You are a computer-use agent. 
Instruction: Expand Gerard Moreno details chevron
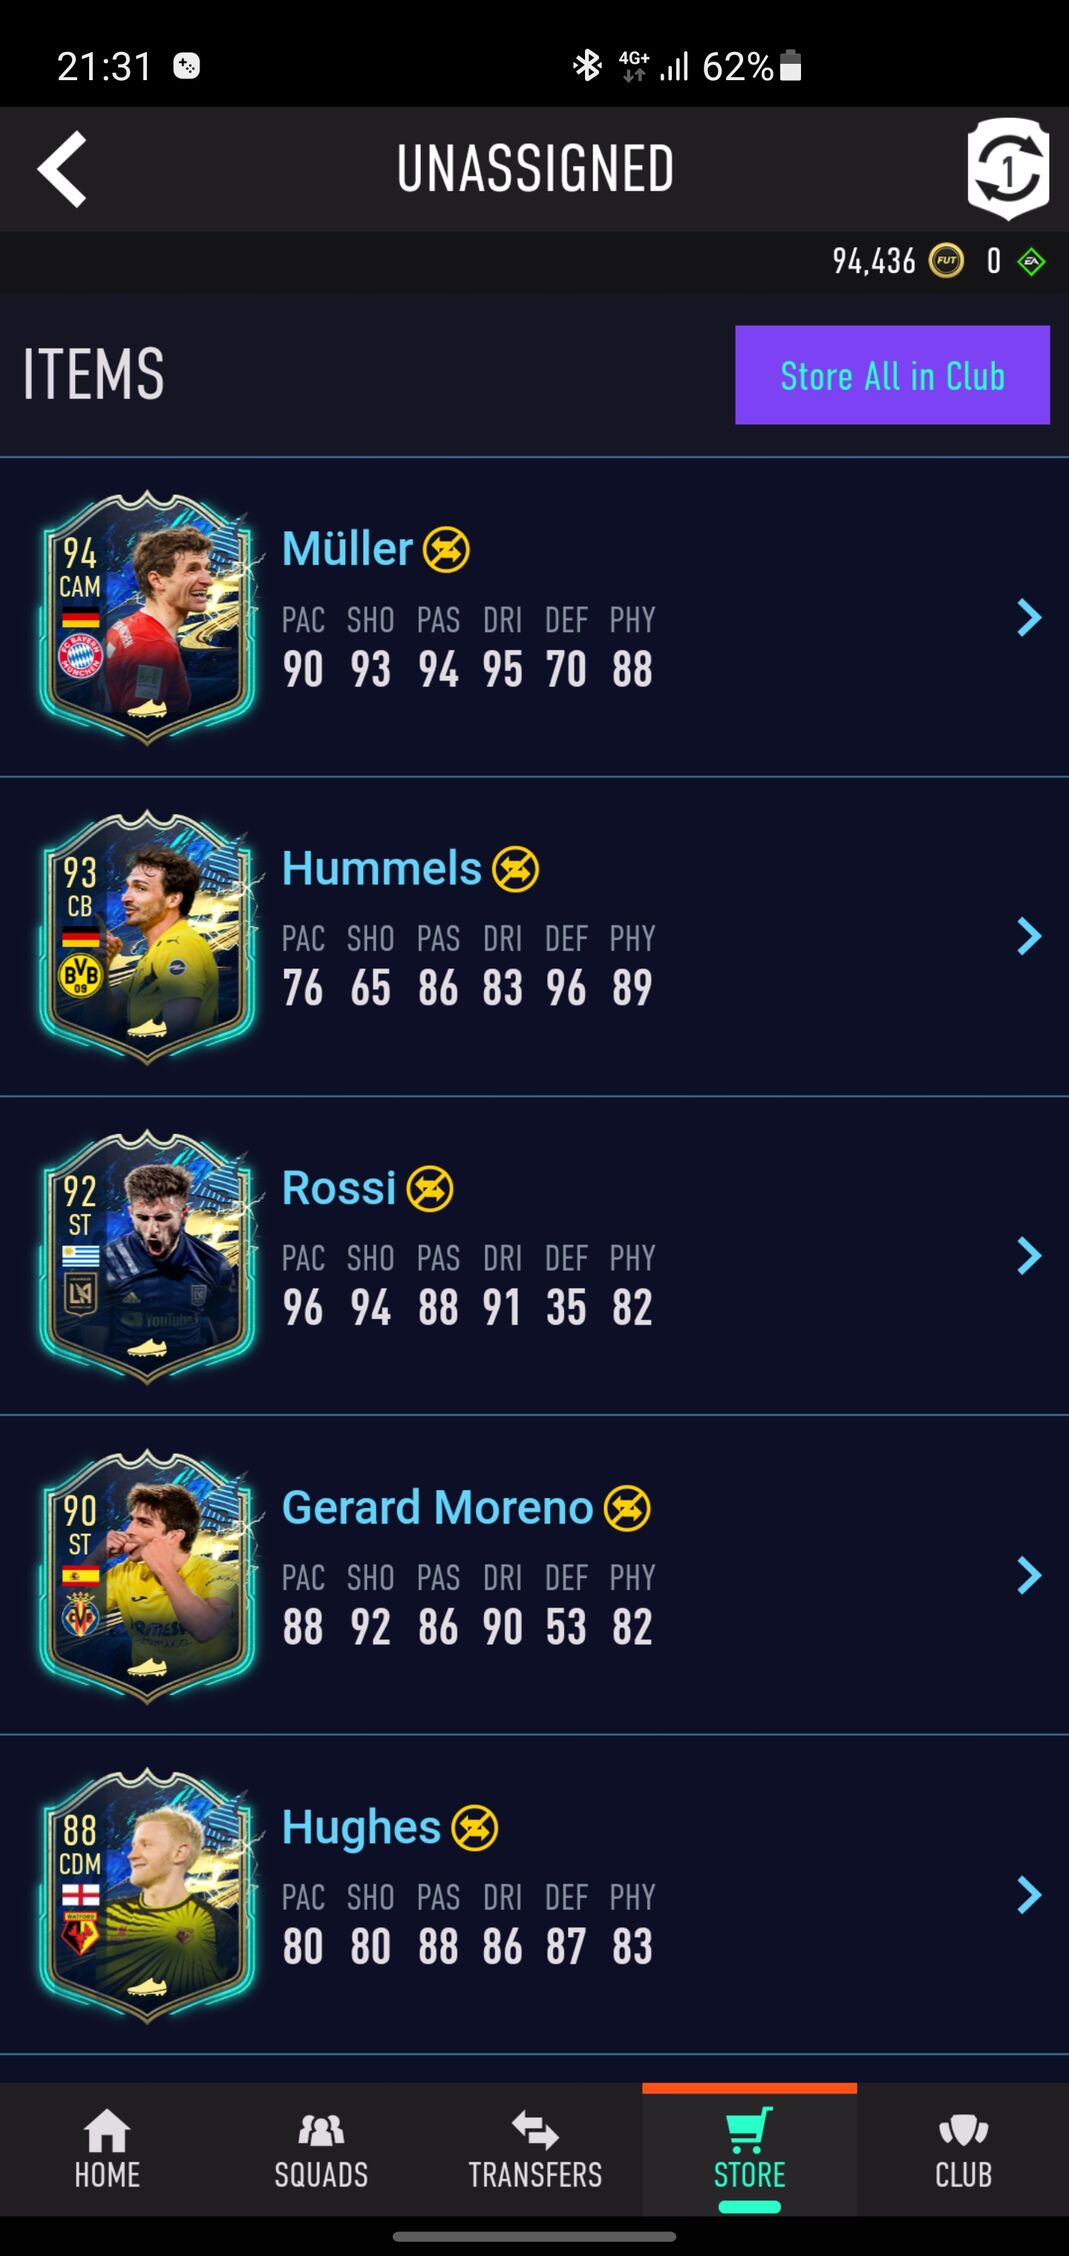[1029, 1575]
